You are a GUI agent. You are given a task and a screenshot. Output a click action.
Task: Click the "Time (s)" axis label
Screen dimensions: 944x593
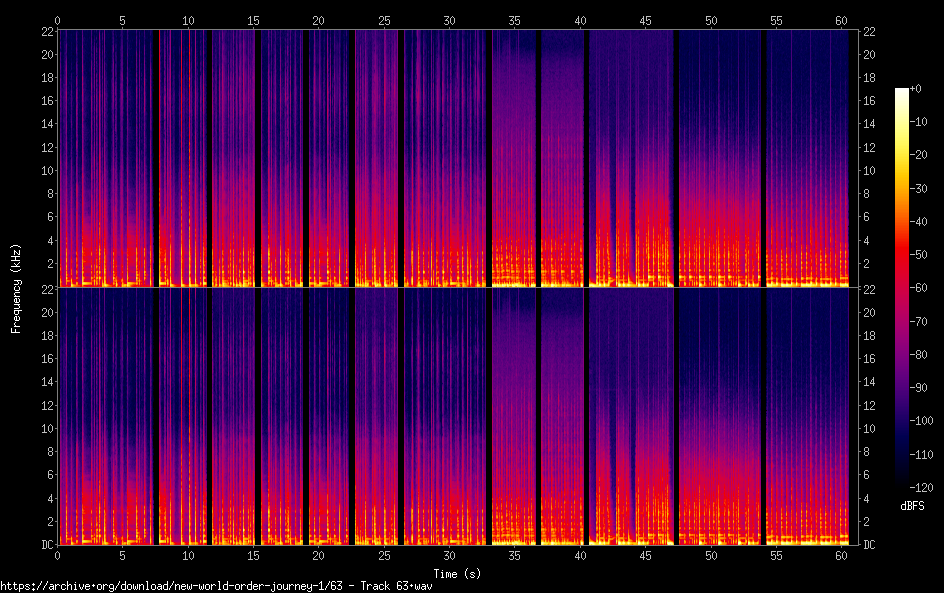point(455,573)
